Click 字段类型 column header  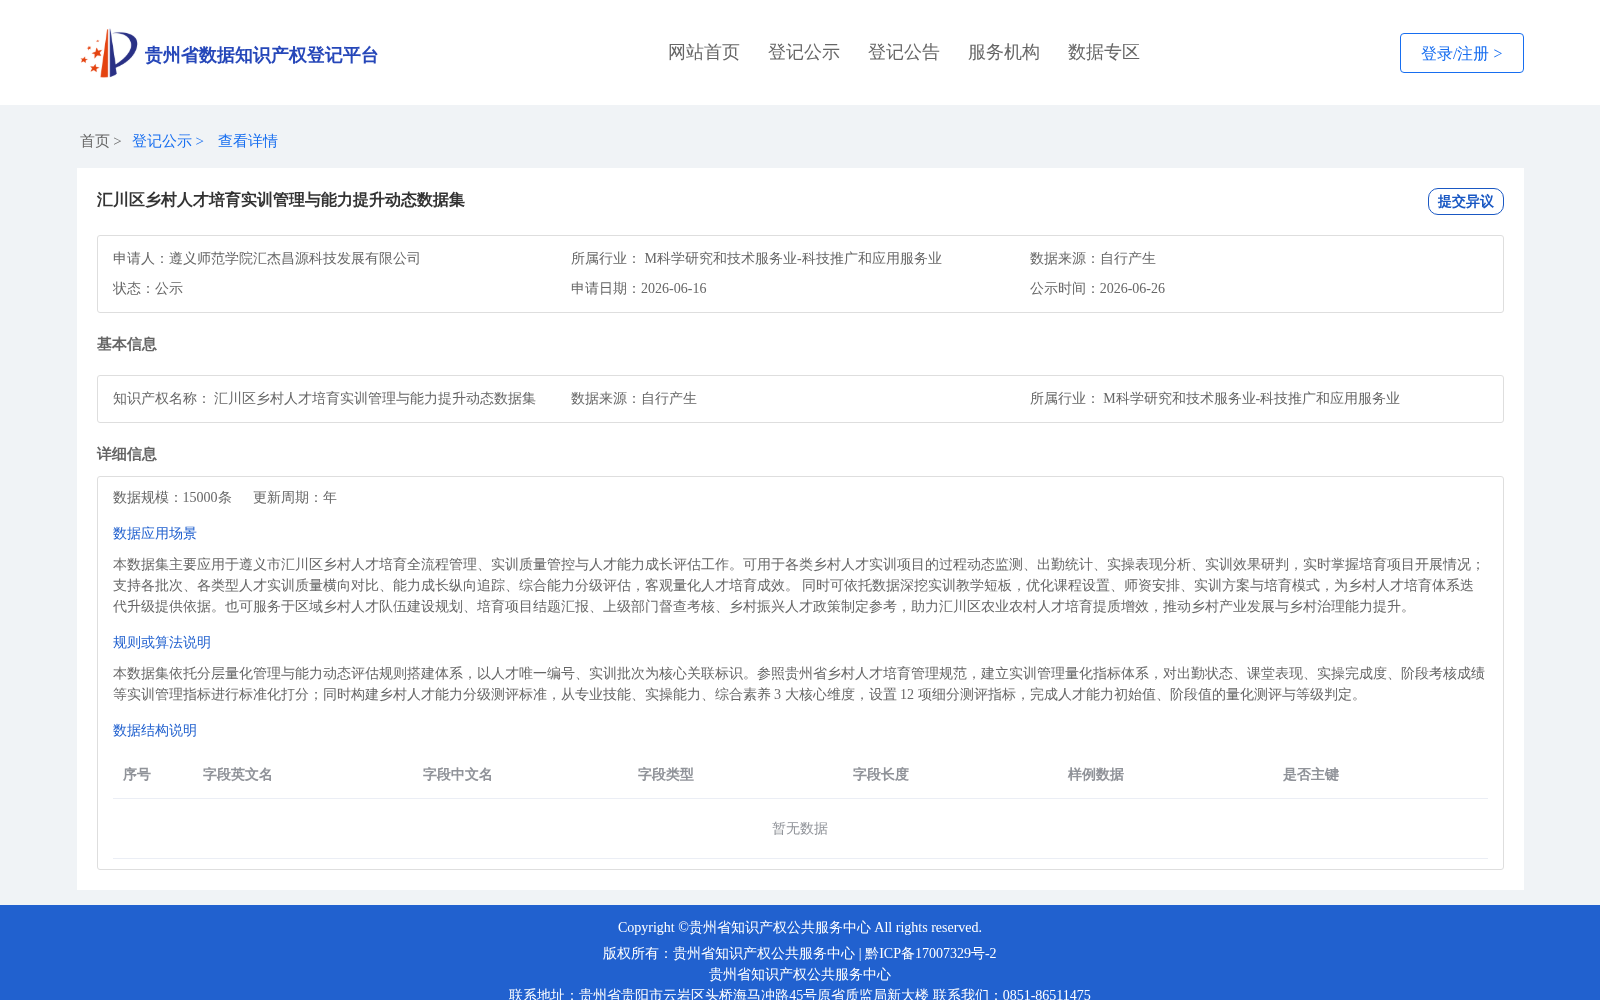pos(666,774)
